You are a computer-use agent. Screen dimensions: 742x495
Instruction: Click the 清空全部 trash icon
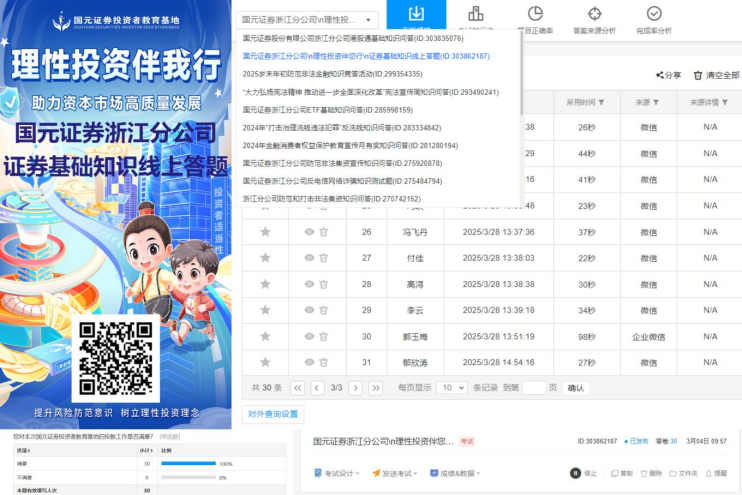698,75
